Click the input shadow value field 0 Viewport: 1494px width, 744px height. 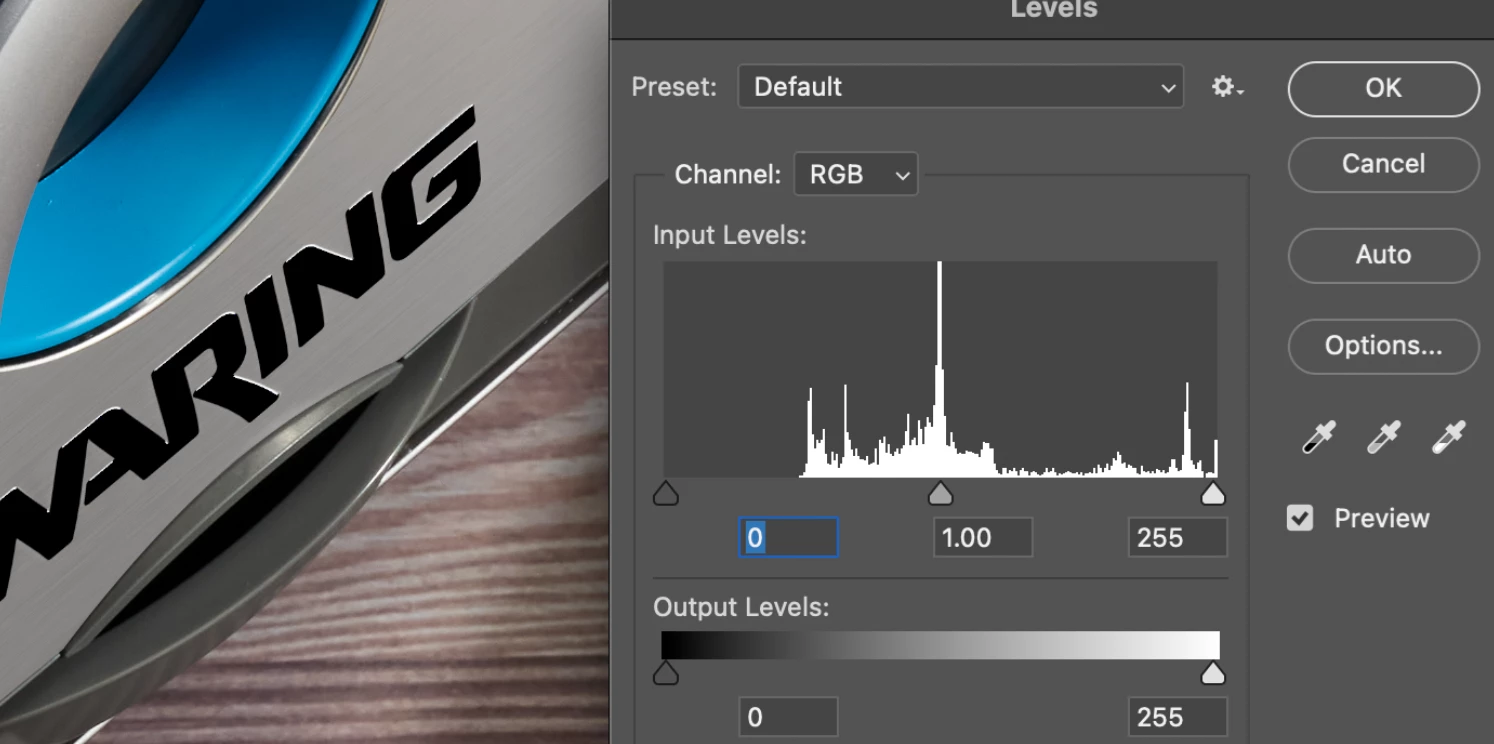(788, 537)
